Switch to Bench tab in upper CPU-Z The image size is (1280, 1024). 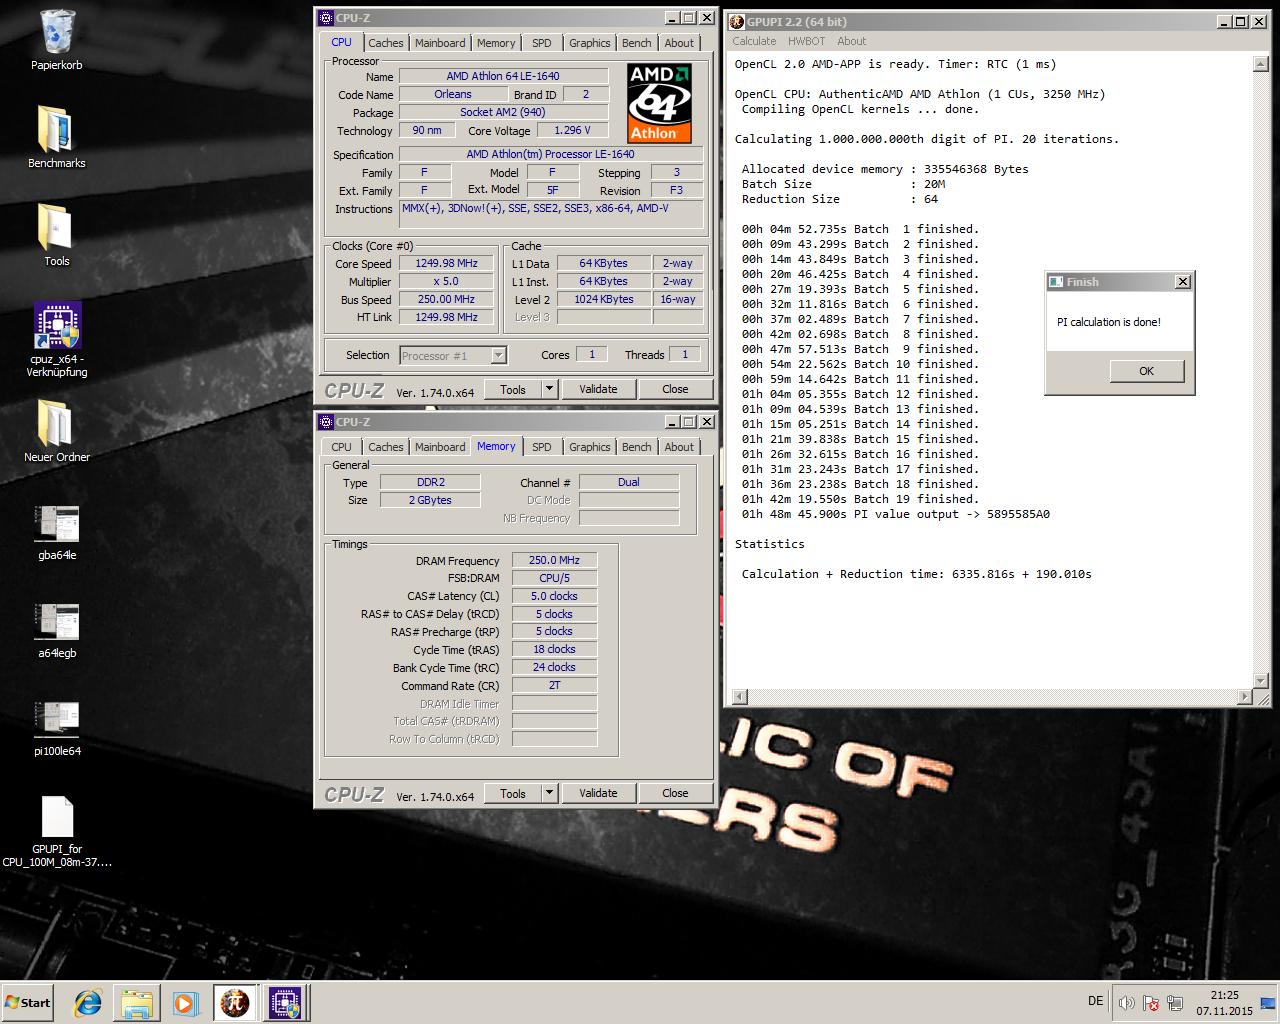click(636, 43)
